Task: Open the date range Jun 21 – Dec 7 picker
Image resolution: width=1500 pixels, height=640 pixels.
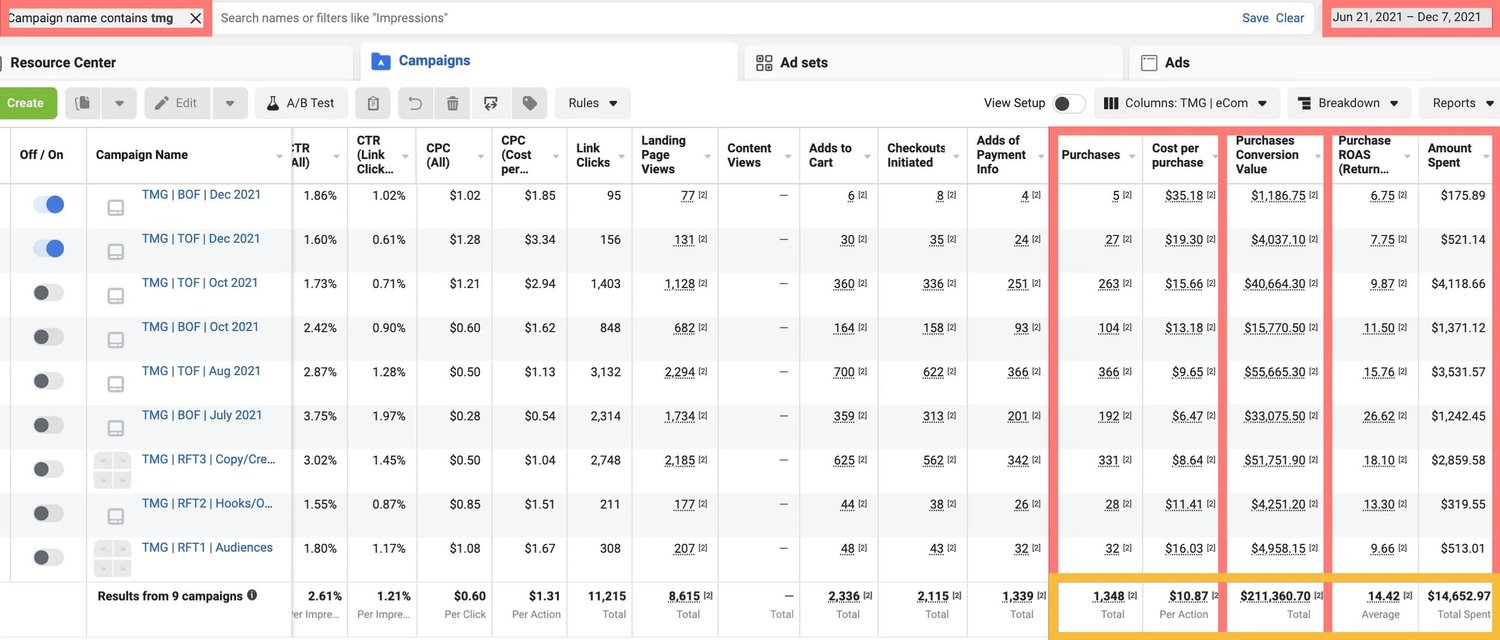Action: pos(1407,17)
